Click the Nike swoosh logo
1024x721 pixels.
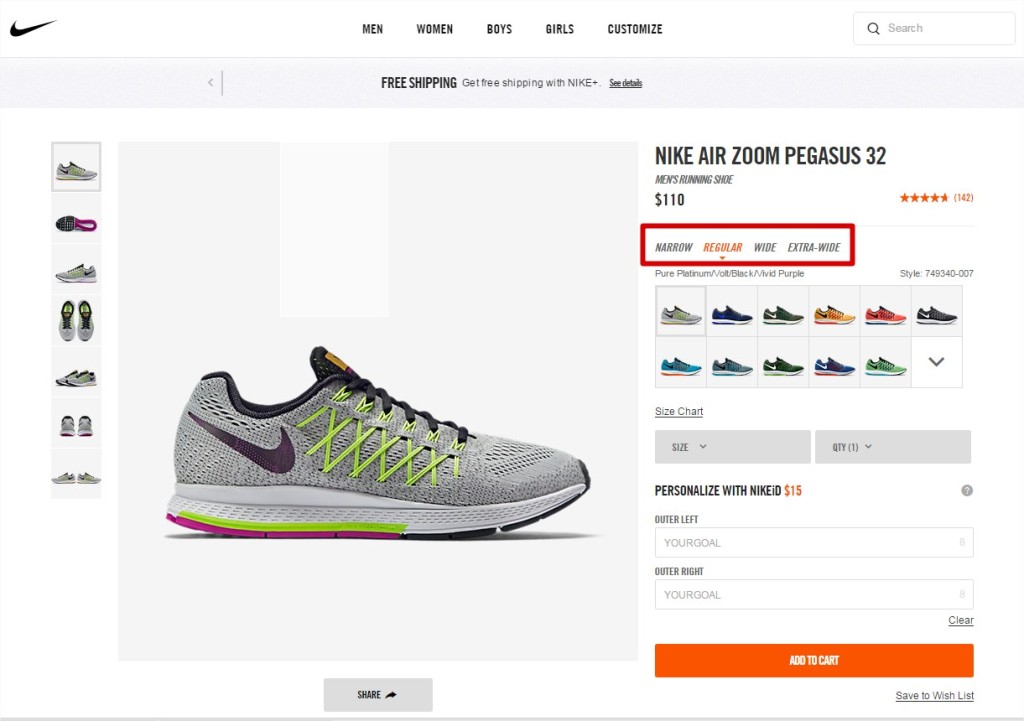click(33, 29)
